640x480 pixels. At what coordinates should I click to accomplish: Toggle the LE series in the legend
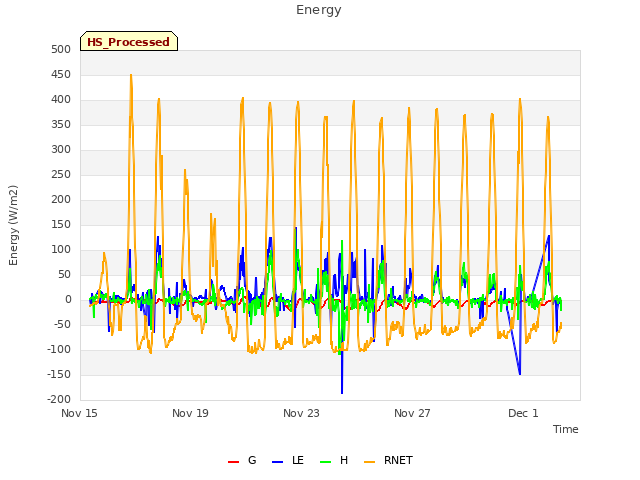pyautogui.click(x=288, y=460)
